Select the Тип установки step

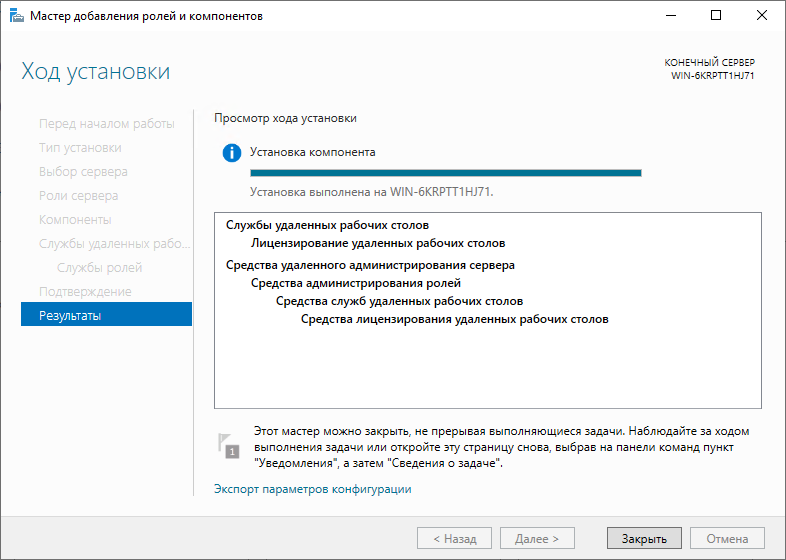click(80, 148)
